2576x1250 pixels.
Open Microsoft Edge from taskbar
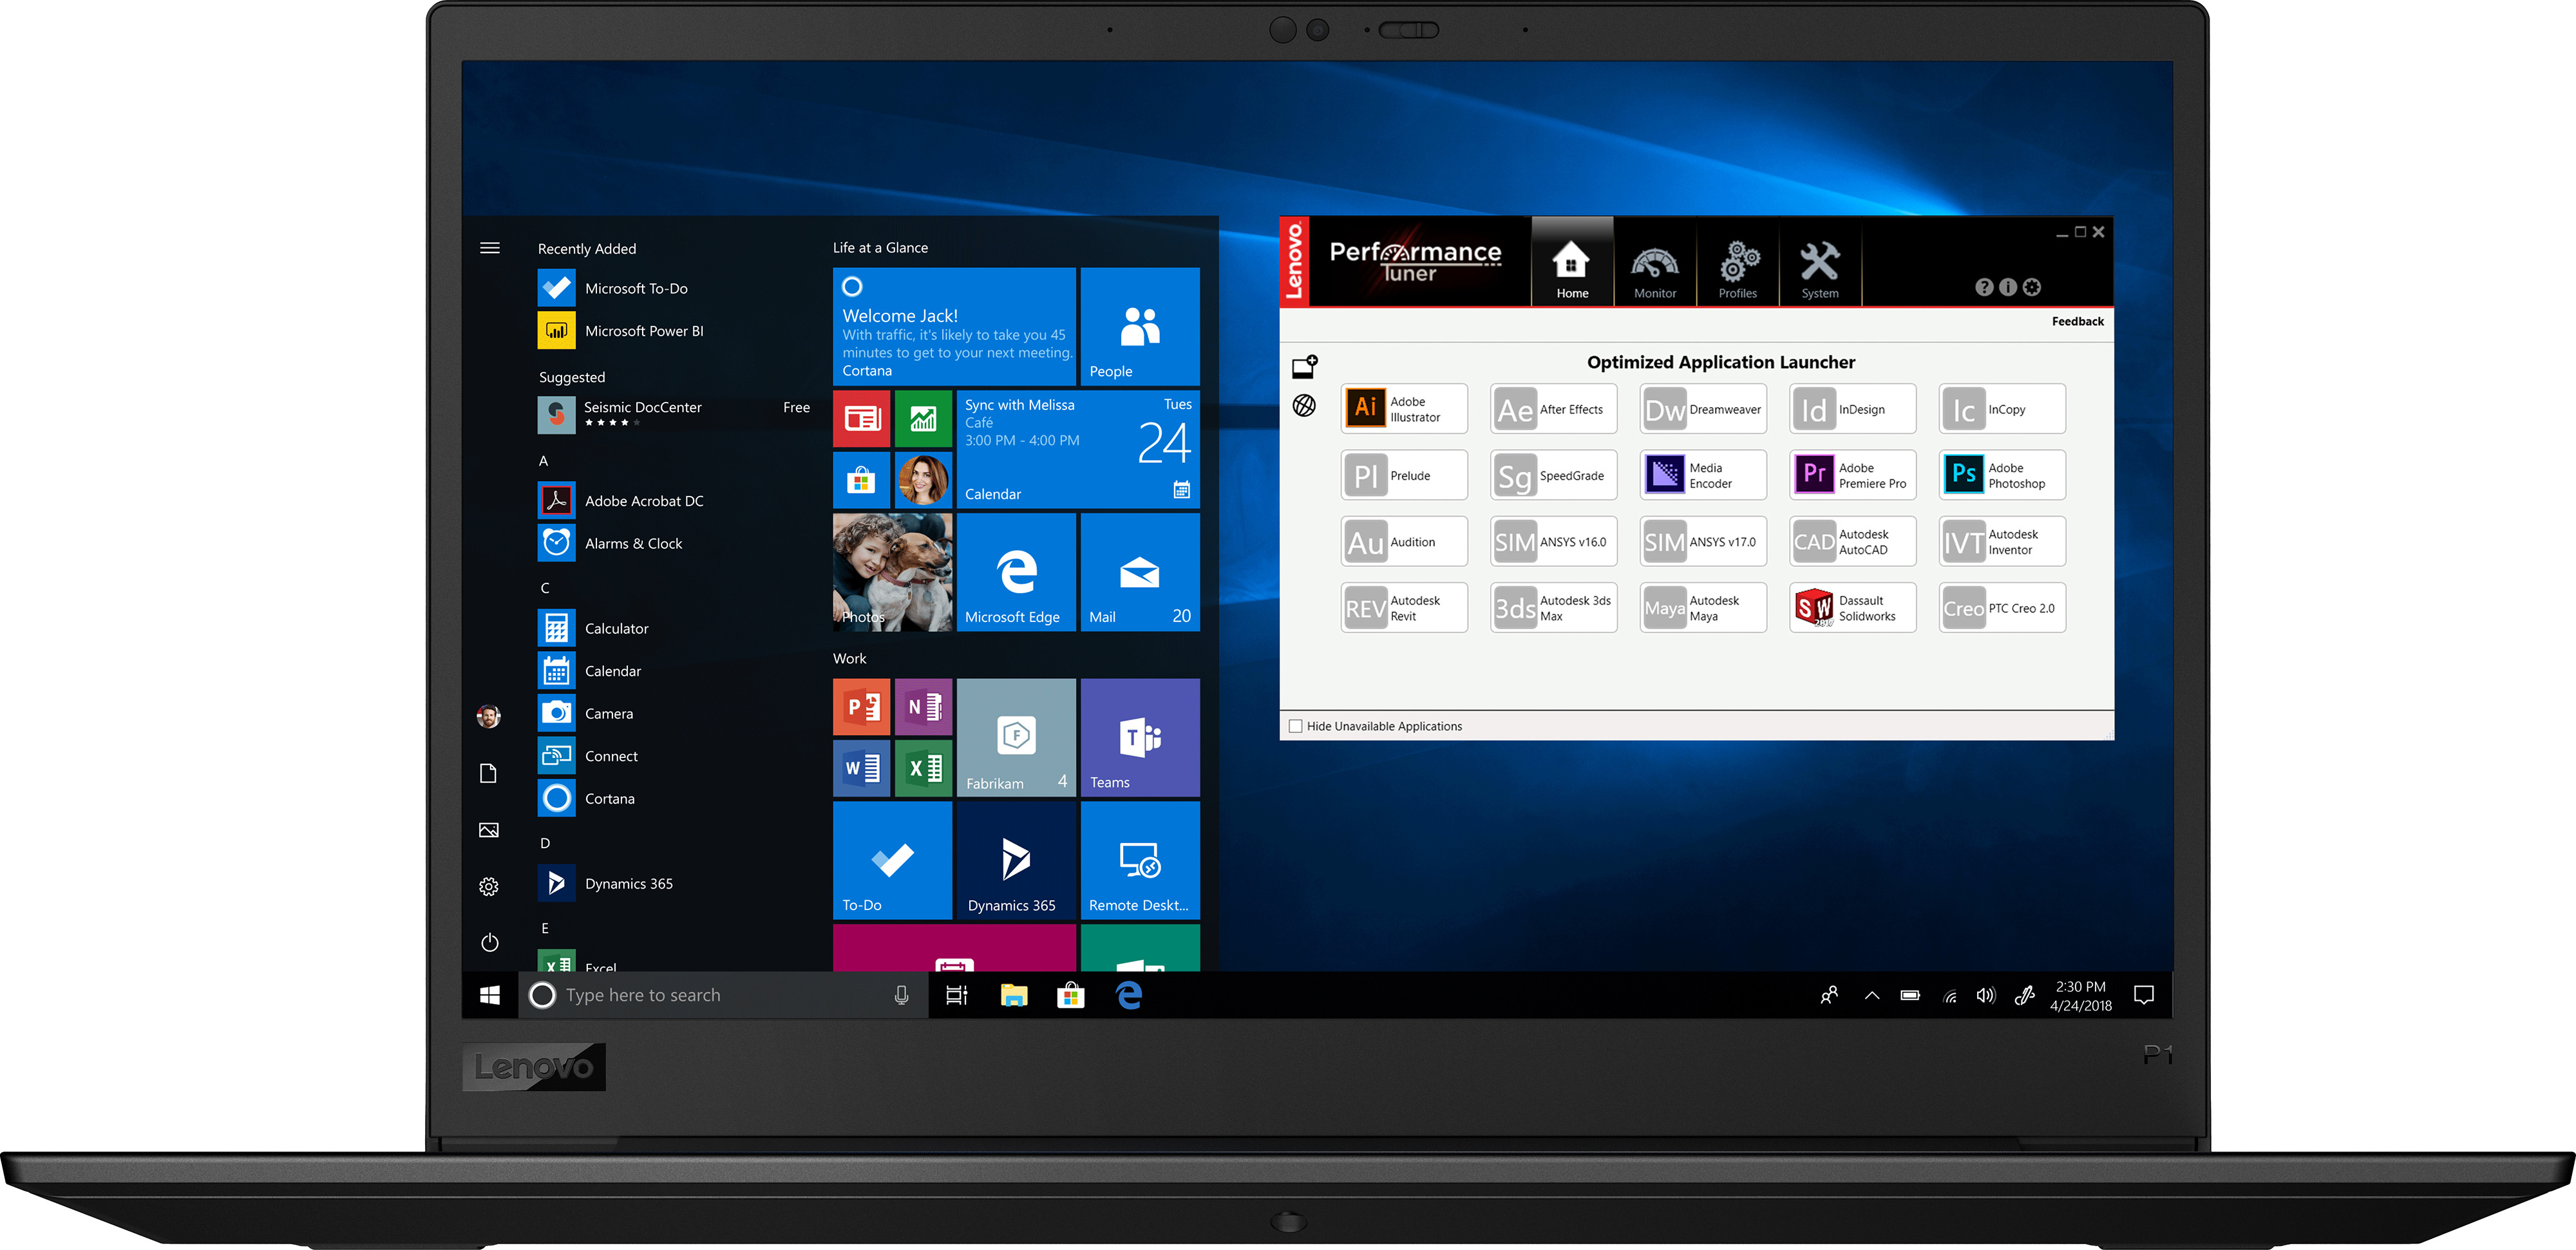[x=1128, y=995]
